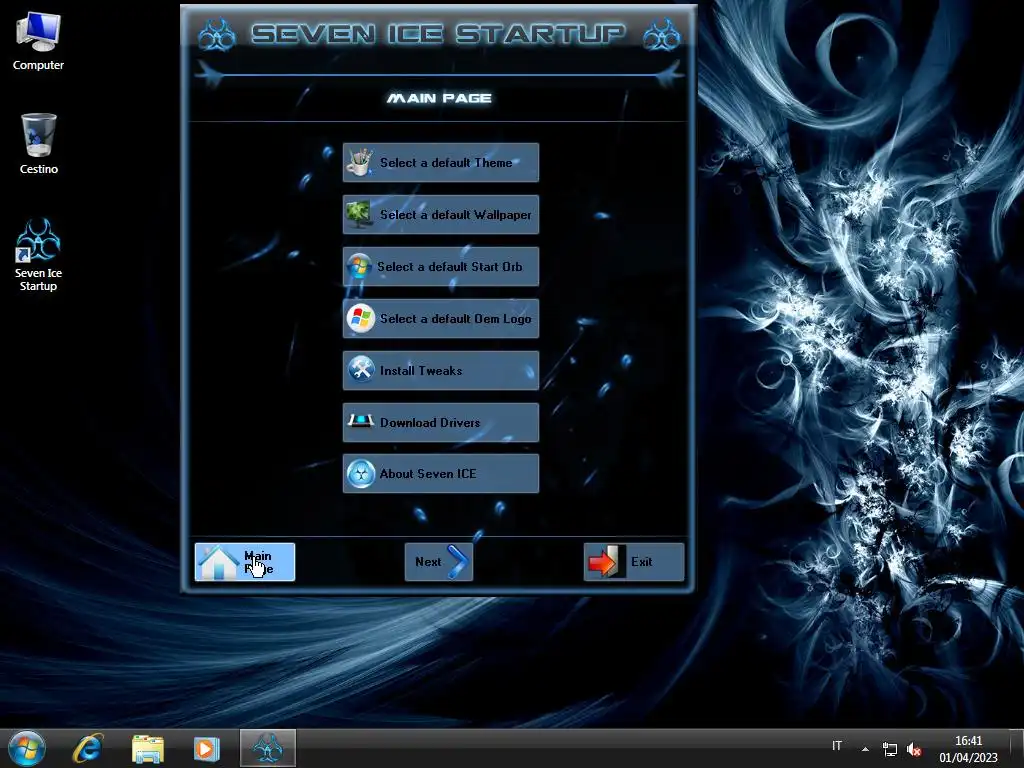The width and height of the screenshot is (1024, 768).
Task: Click the Install Tweaks button
Action: (441, 370)
